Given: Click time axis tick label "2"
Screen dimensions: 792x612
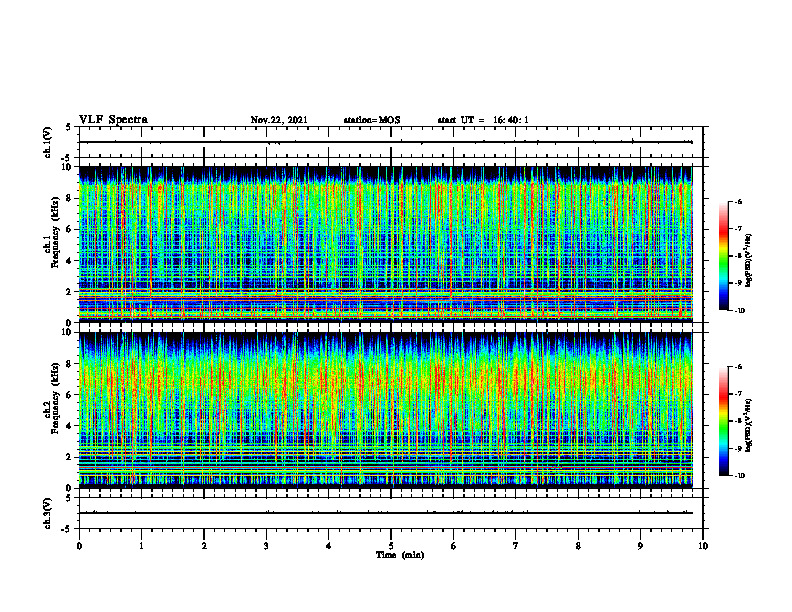Looking at the screenshot, I should click(204, 546).
